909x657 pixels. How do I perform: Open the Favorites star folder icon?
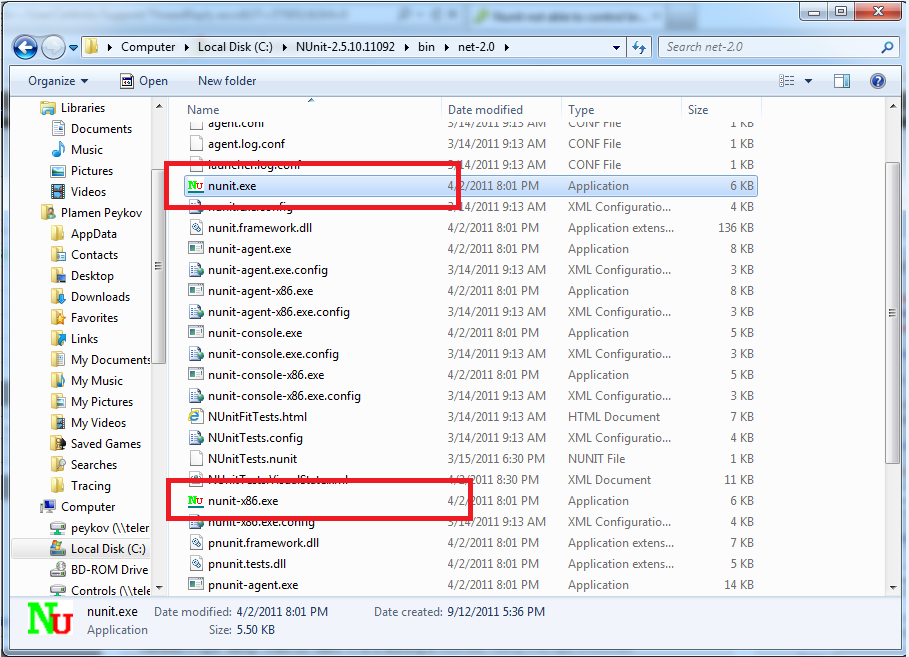[58, 318]
